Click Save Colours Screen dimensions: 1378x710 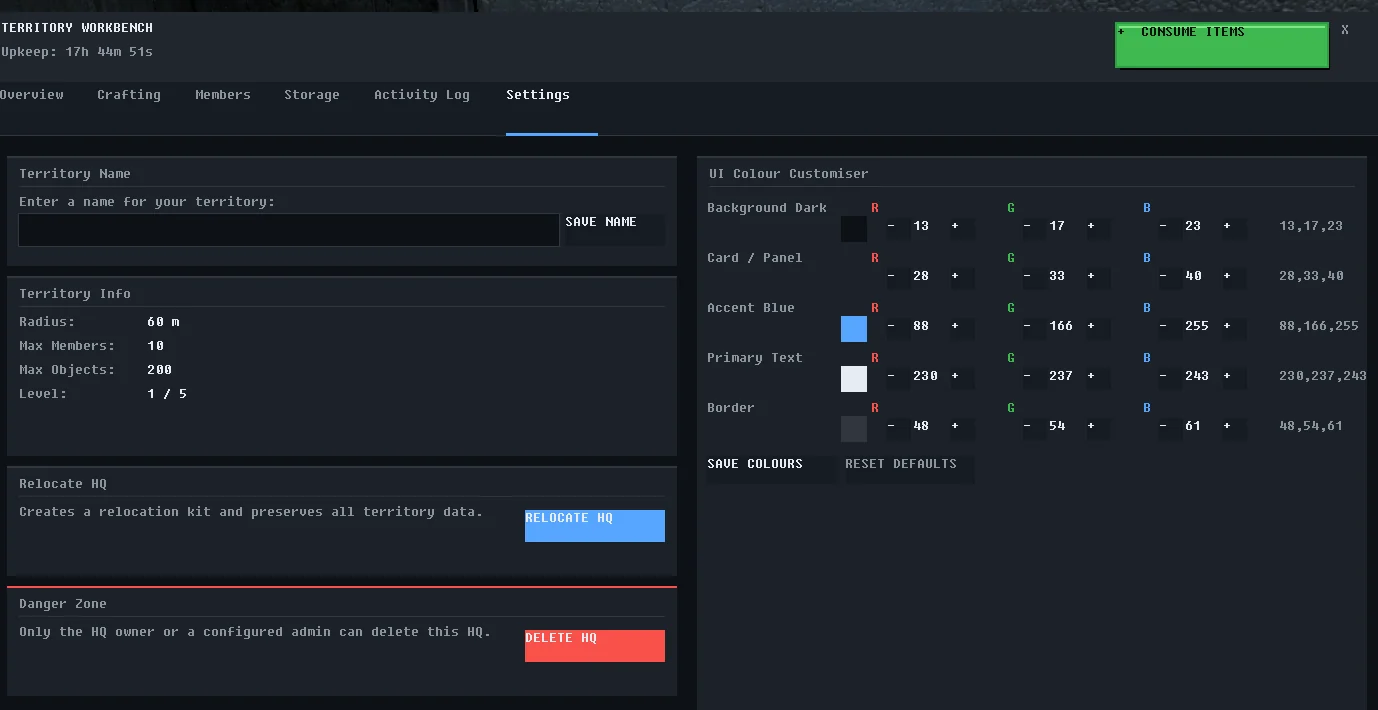point(772,468)
